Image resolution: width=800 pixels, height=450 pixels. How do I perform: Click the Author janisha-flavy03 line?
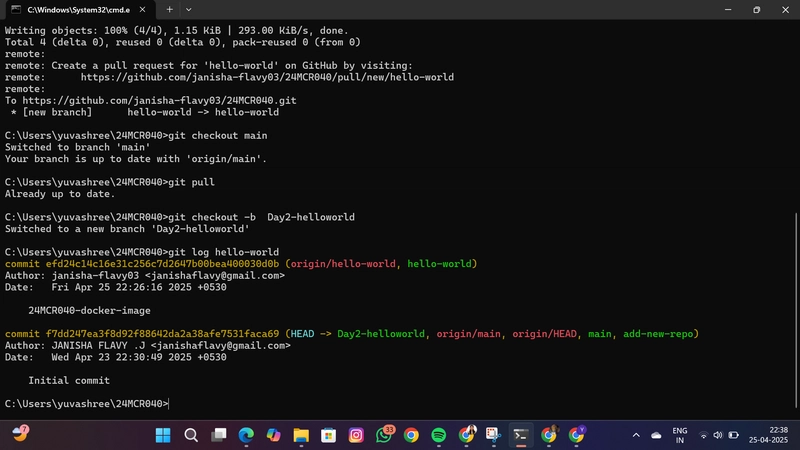pos(145,276)
